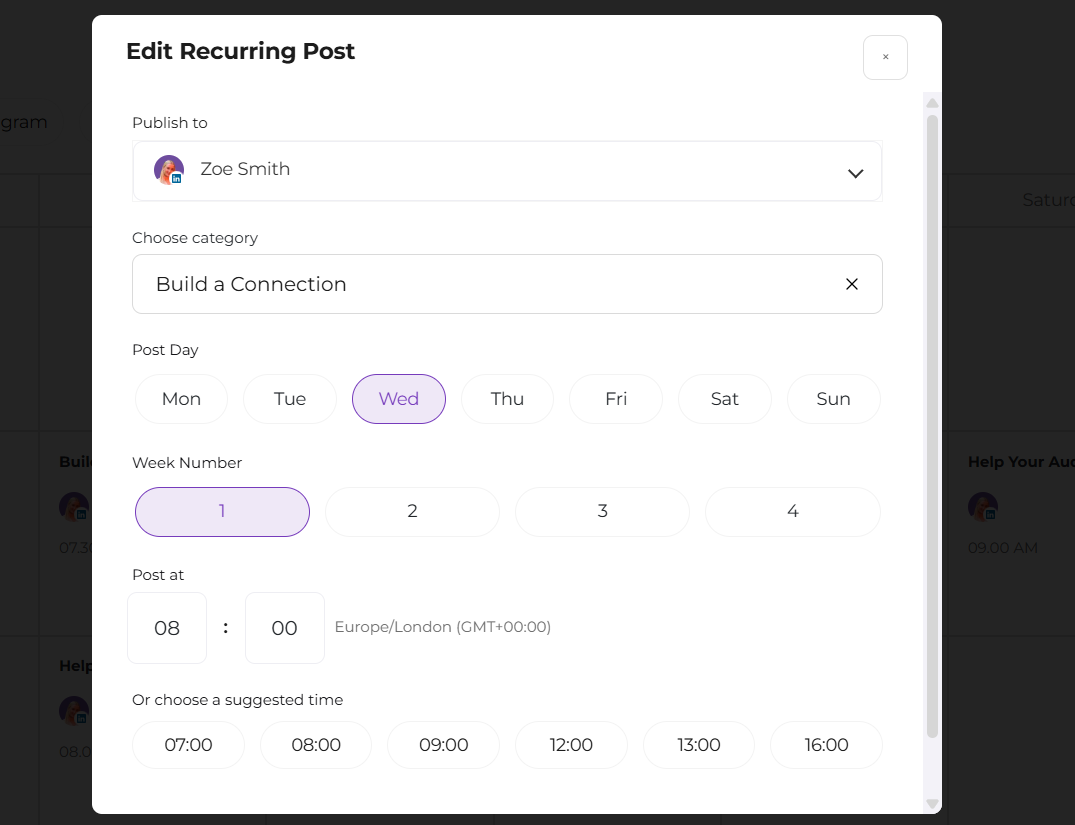Open the Choose category combo box

click(x=507, y=284)
